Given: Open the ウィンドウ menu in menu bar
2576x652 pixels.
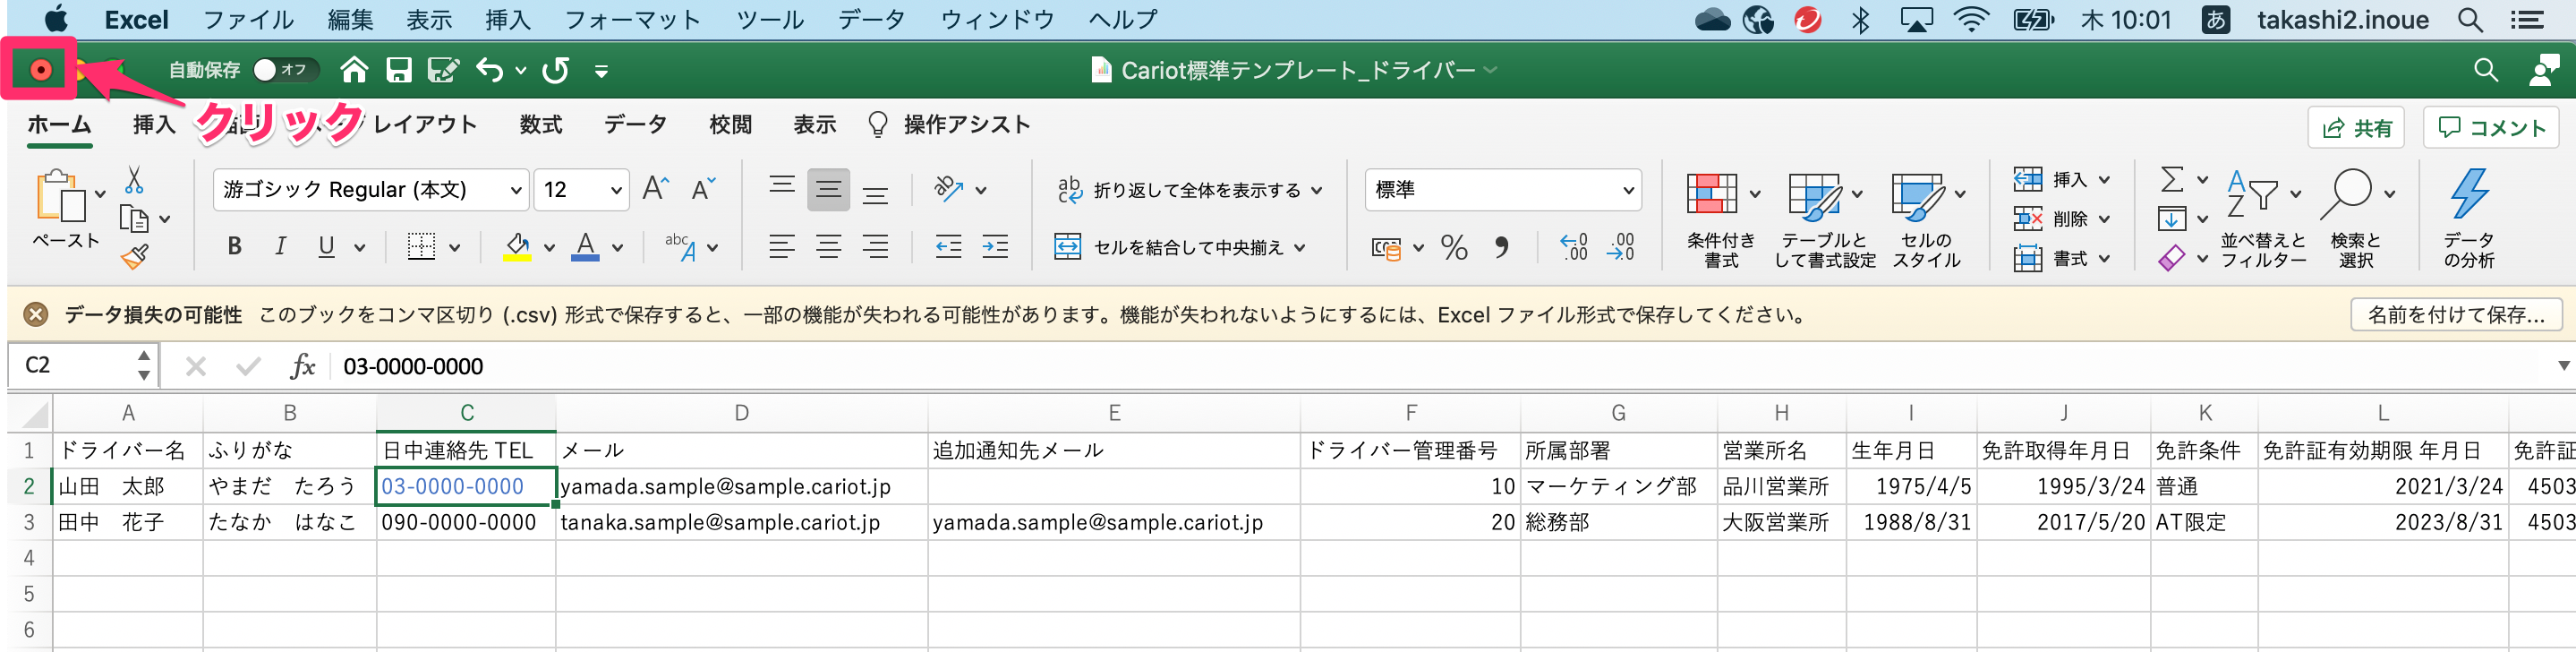Looking at the screenshot, I should click(997, 20).
